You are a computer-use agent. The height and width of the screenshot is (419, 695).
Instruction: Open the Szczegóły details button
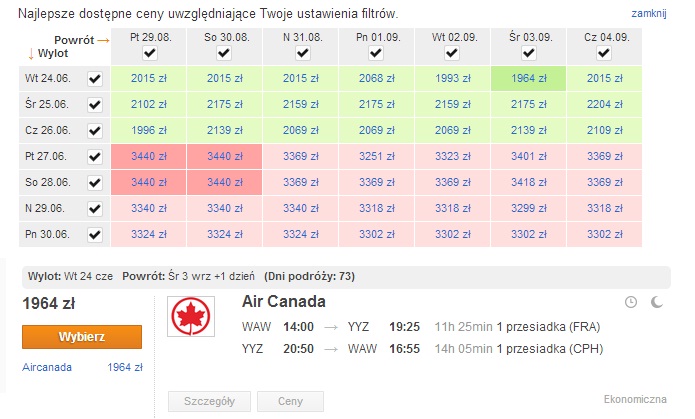(x=209, y=401)
